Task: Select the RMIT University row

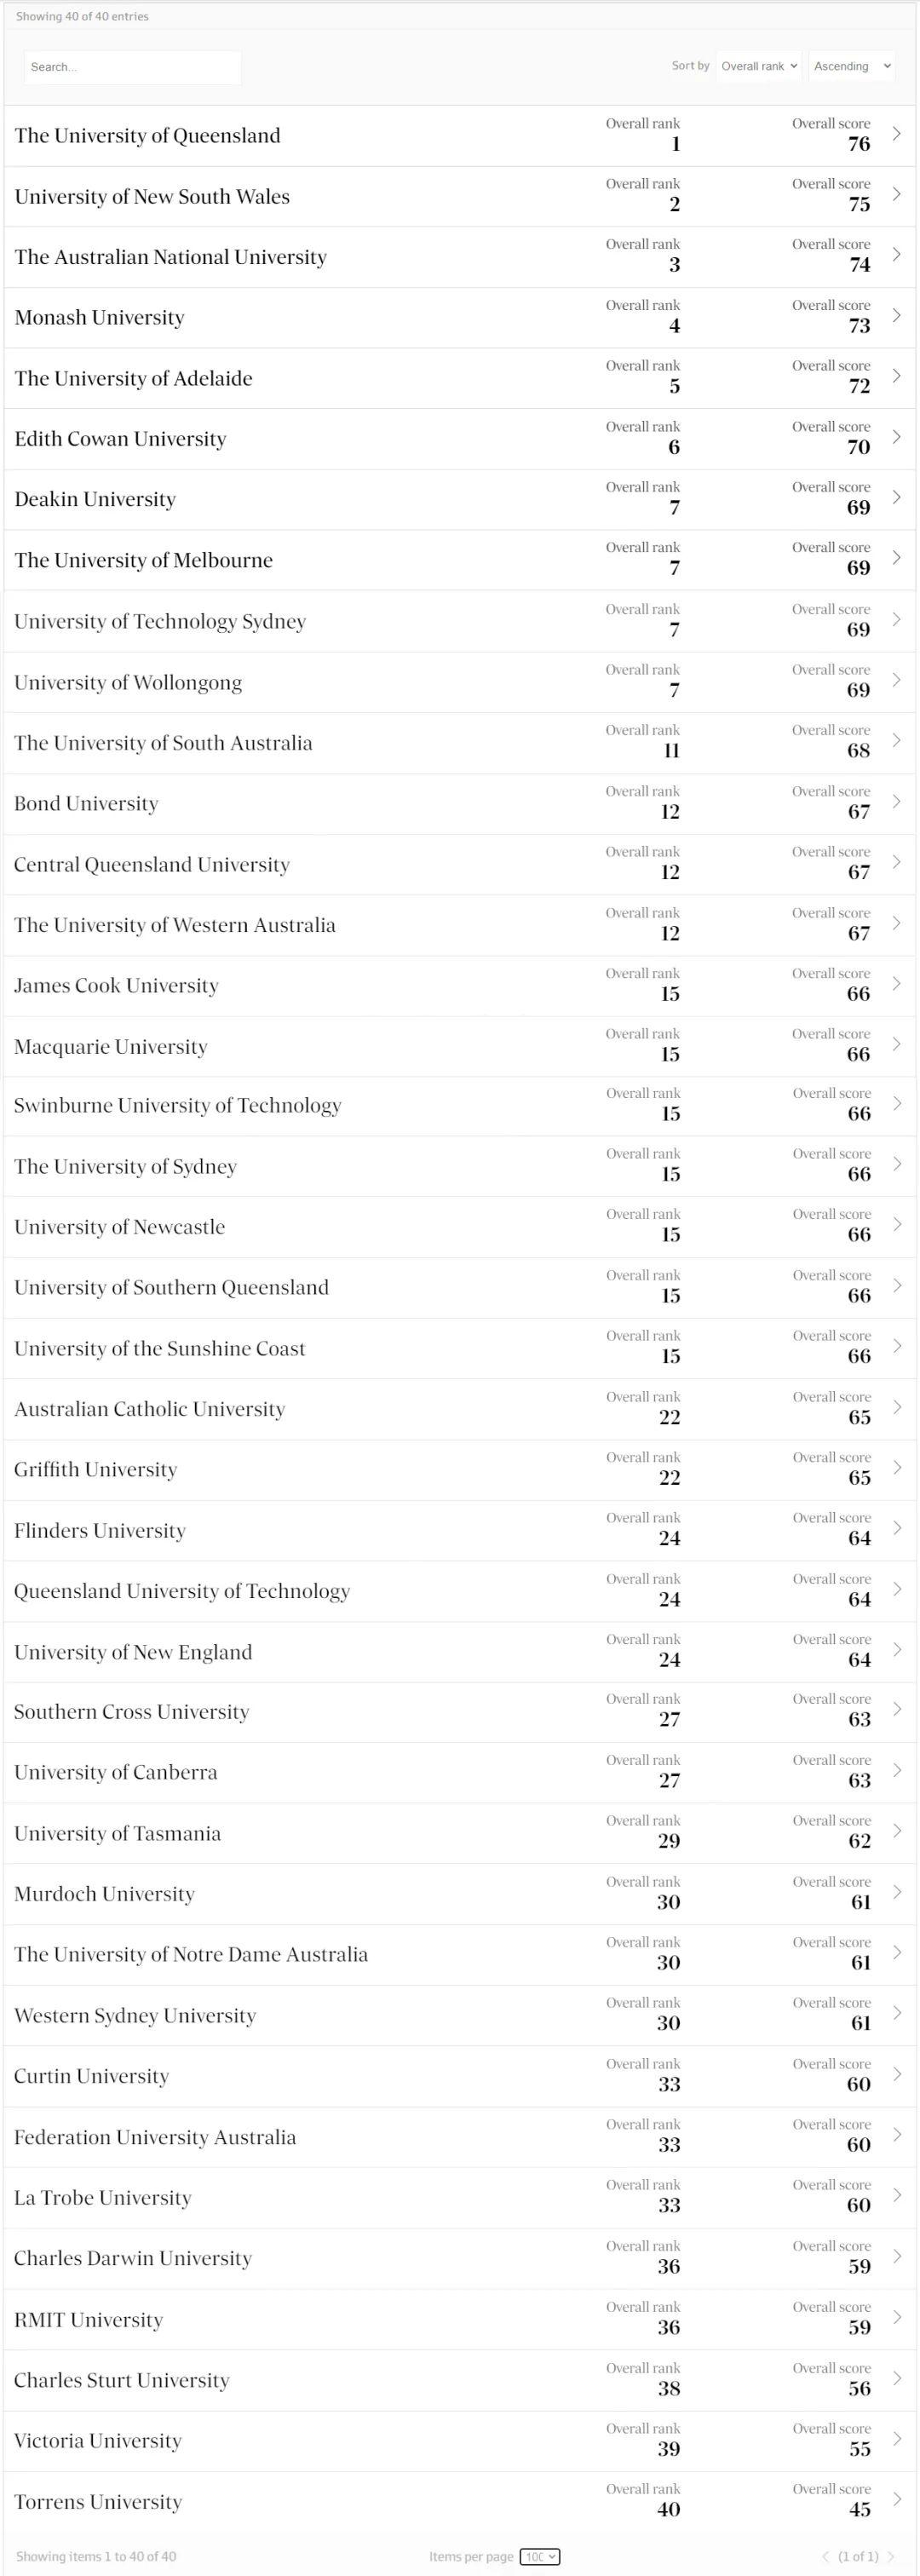Action: (x=459, y=2319)
